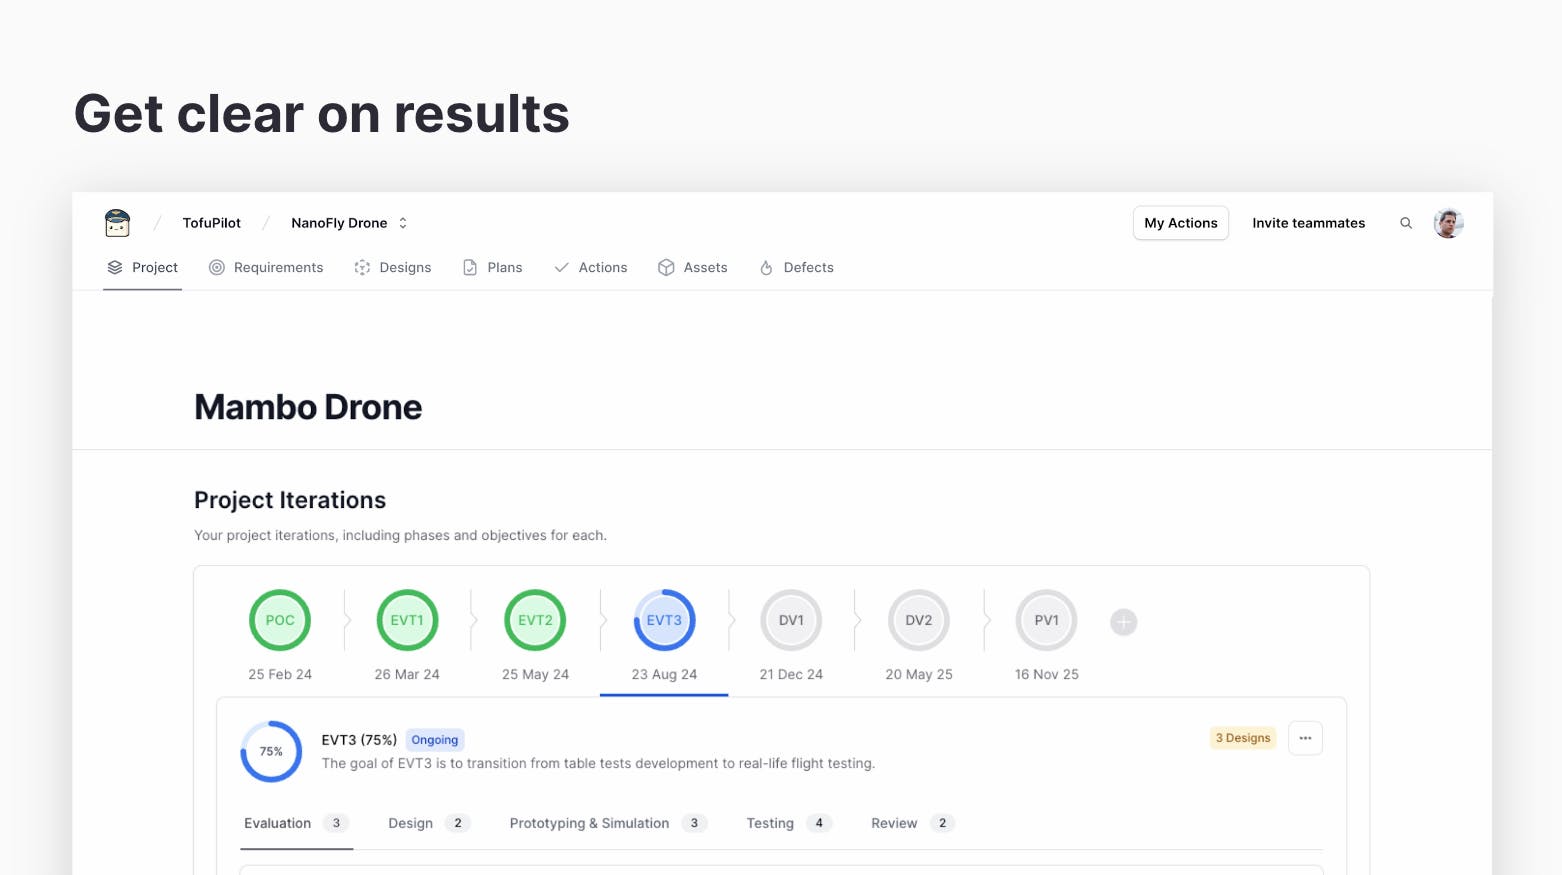
Task: Click the 21 Dec 24 date
Action: [791, 674]
